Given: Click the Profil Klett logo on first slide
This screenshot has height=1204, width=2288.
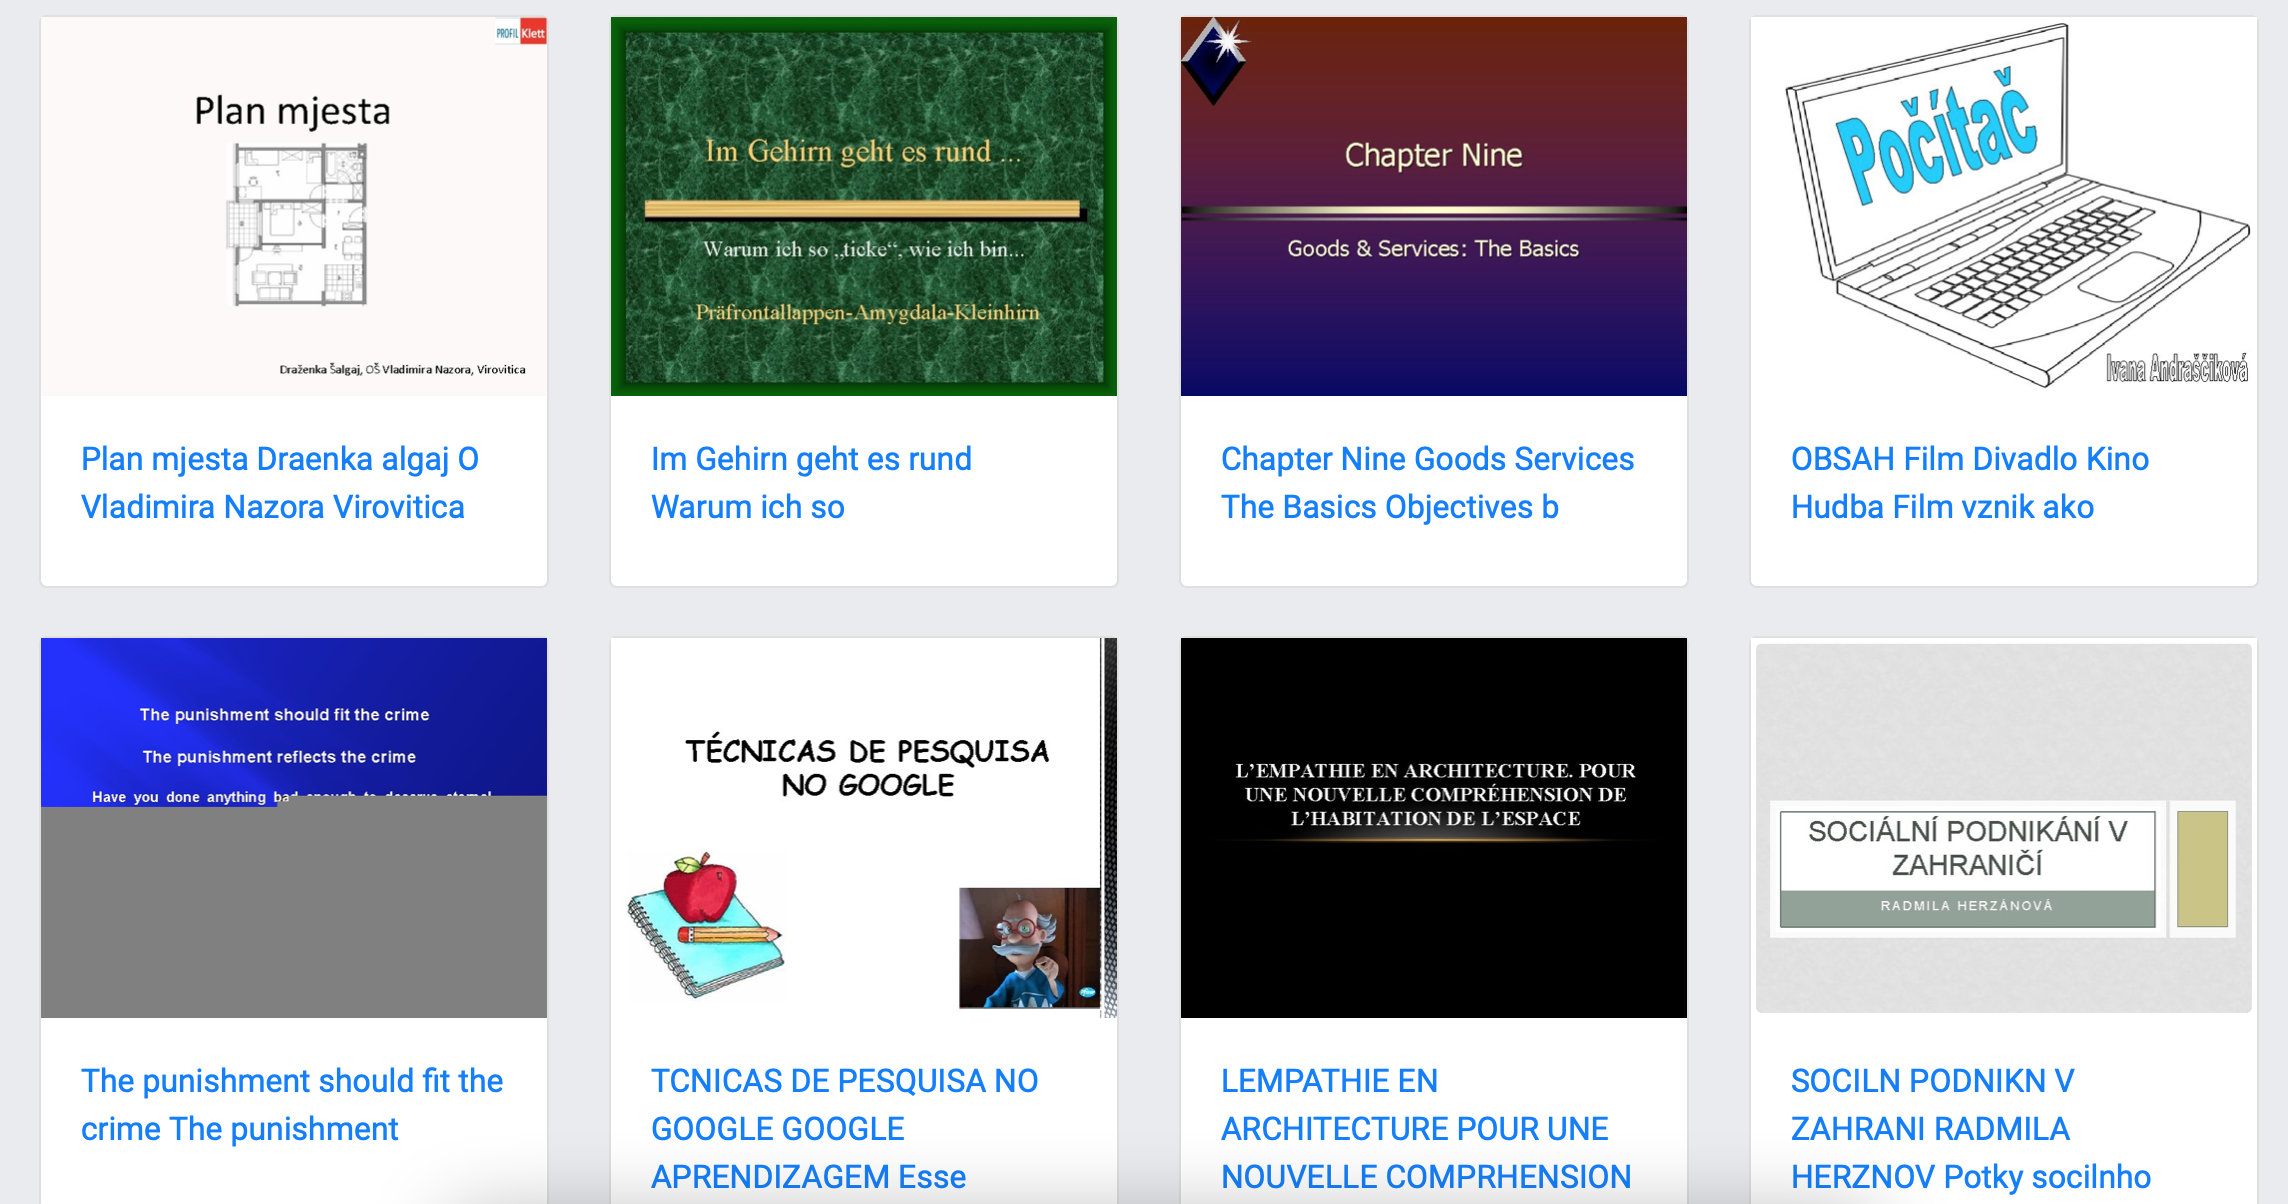Looking at the screenshot, I should 521,33.
